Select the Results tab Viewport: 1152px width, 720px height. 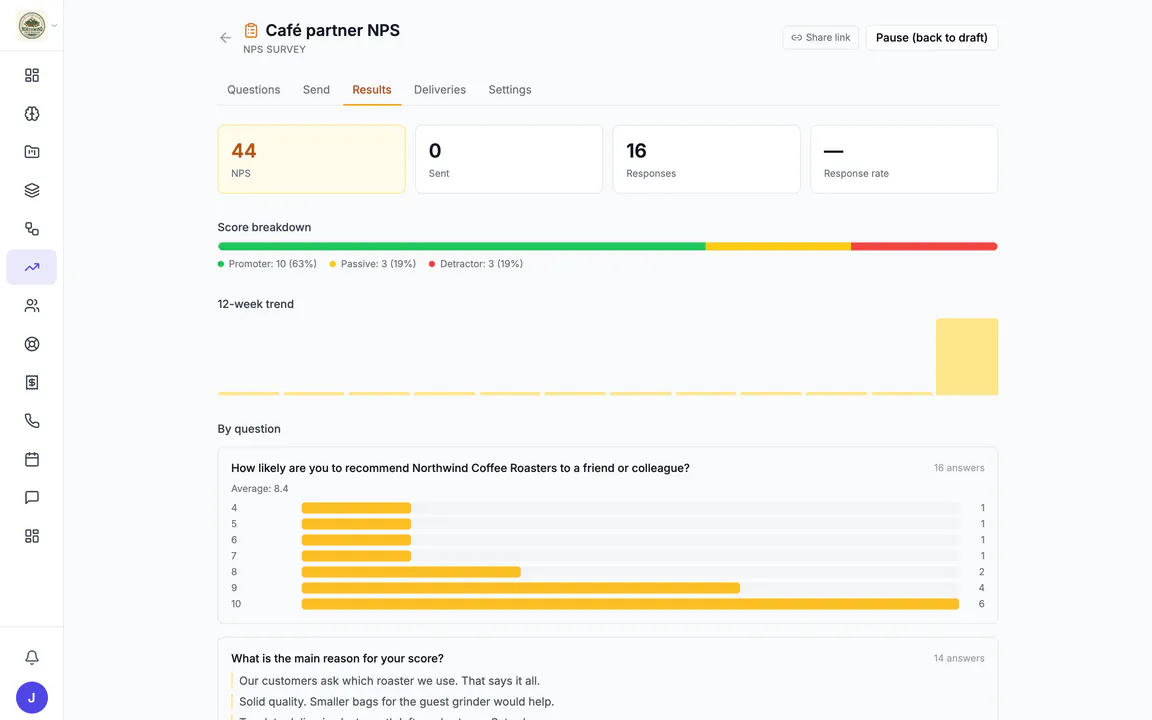click(x=372, y=90)
